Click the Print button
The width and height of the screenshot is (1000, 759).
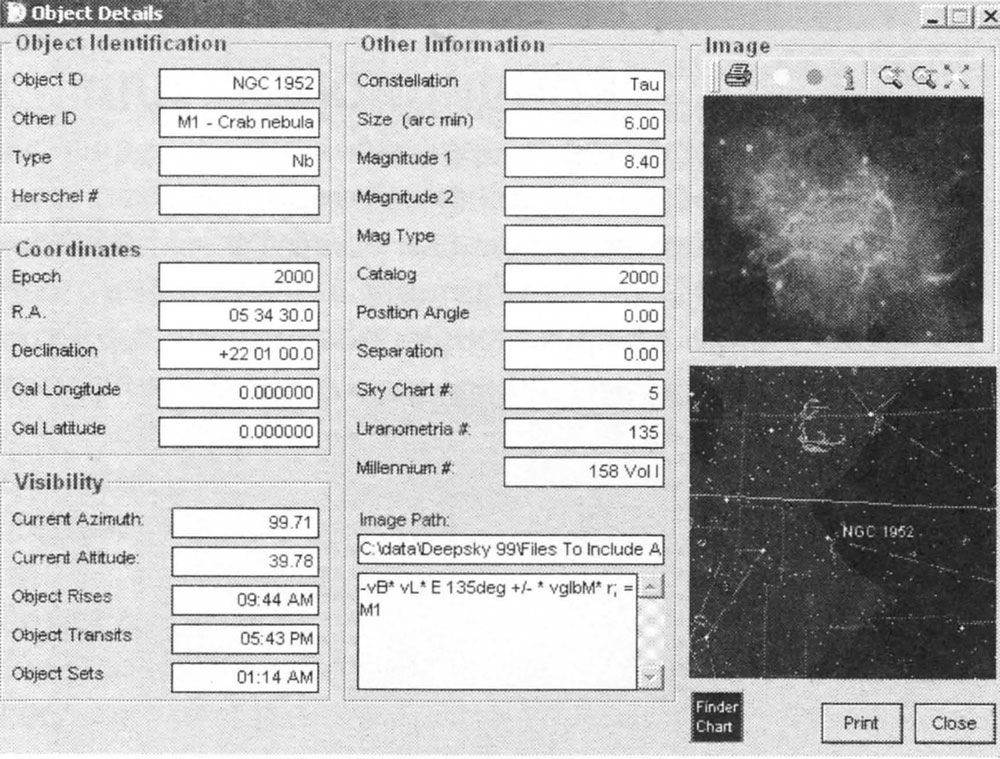click(x=862, y=723)
